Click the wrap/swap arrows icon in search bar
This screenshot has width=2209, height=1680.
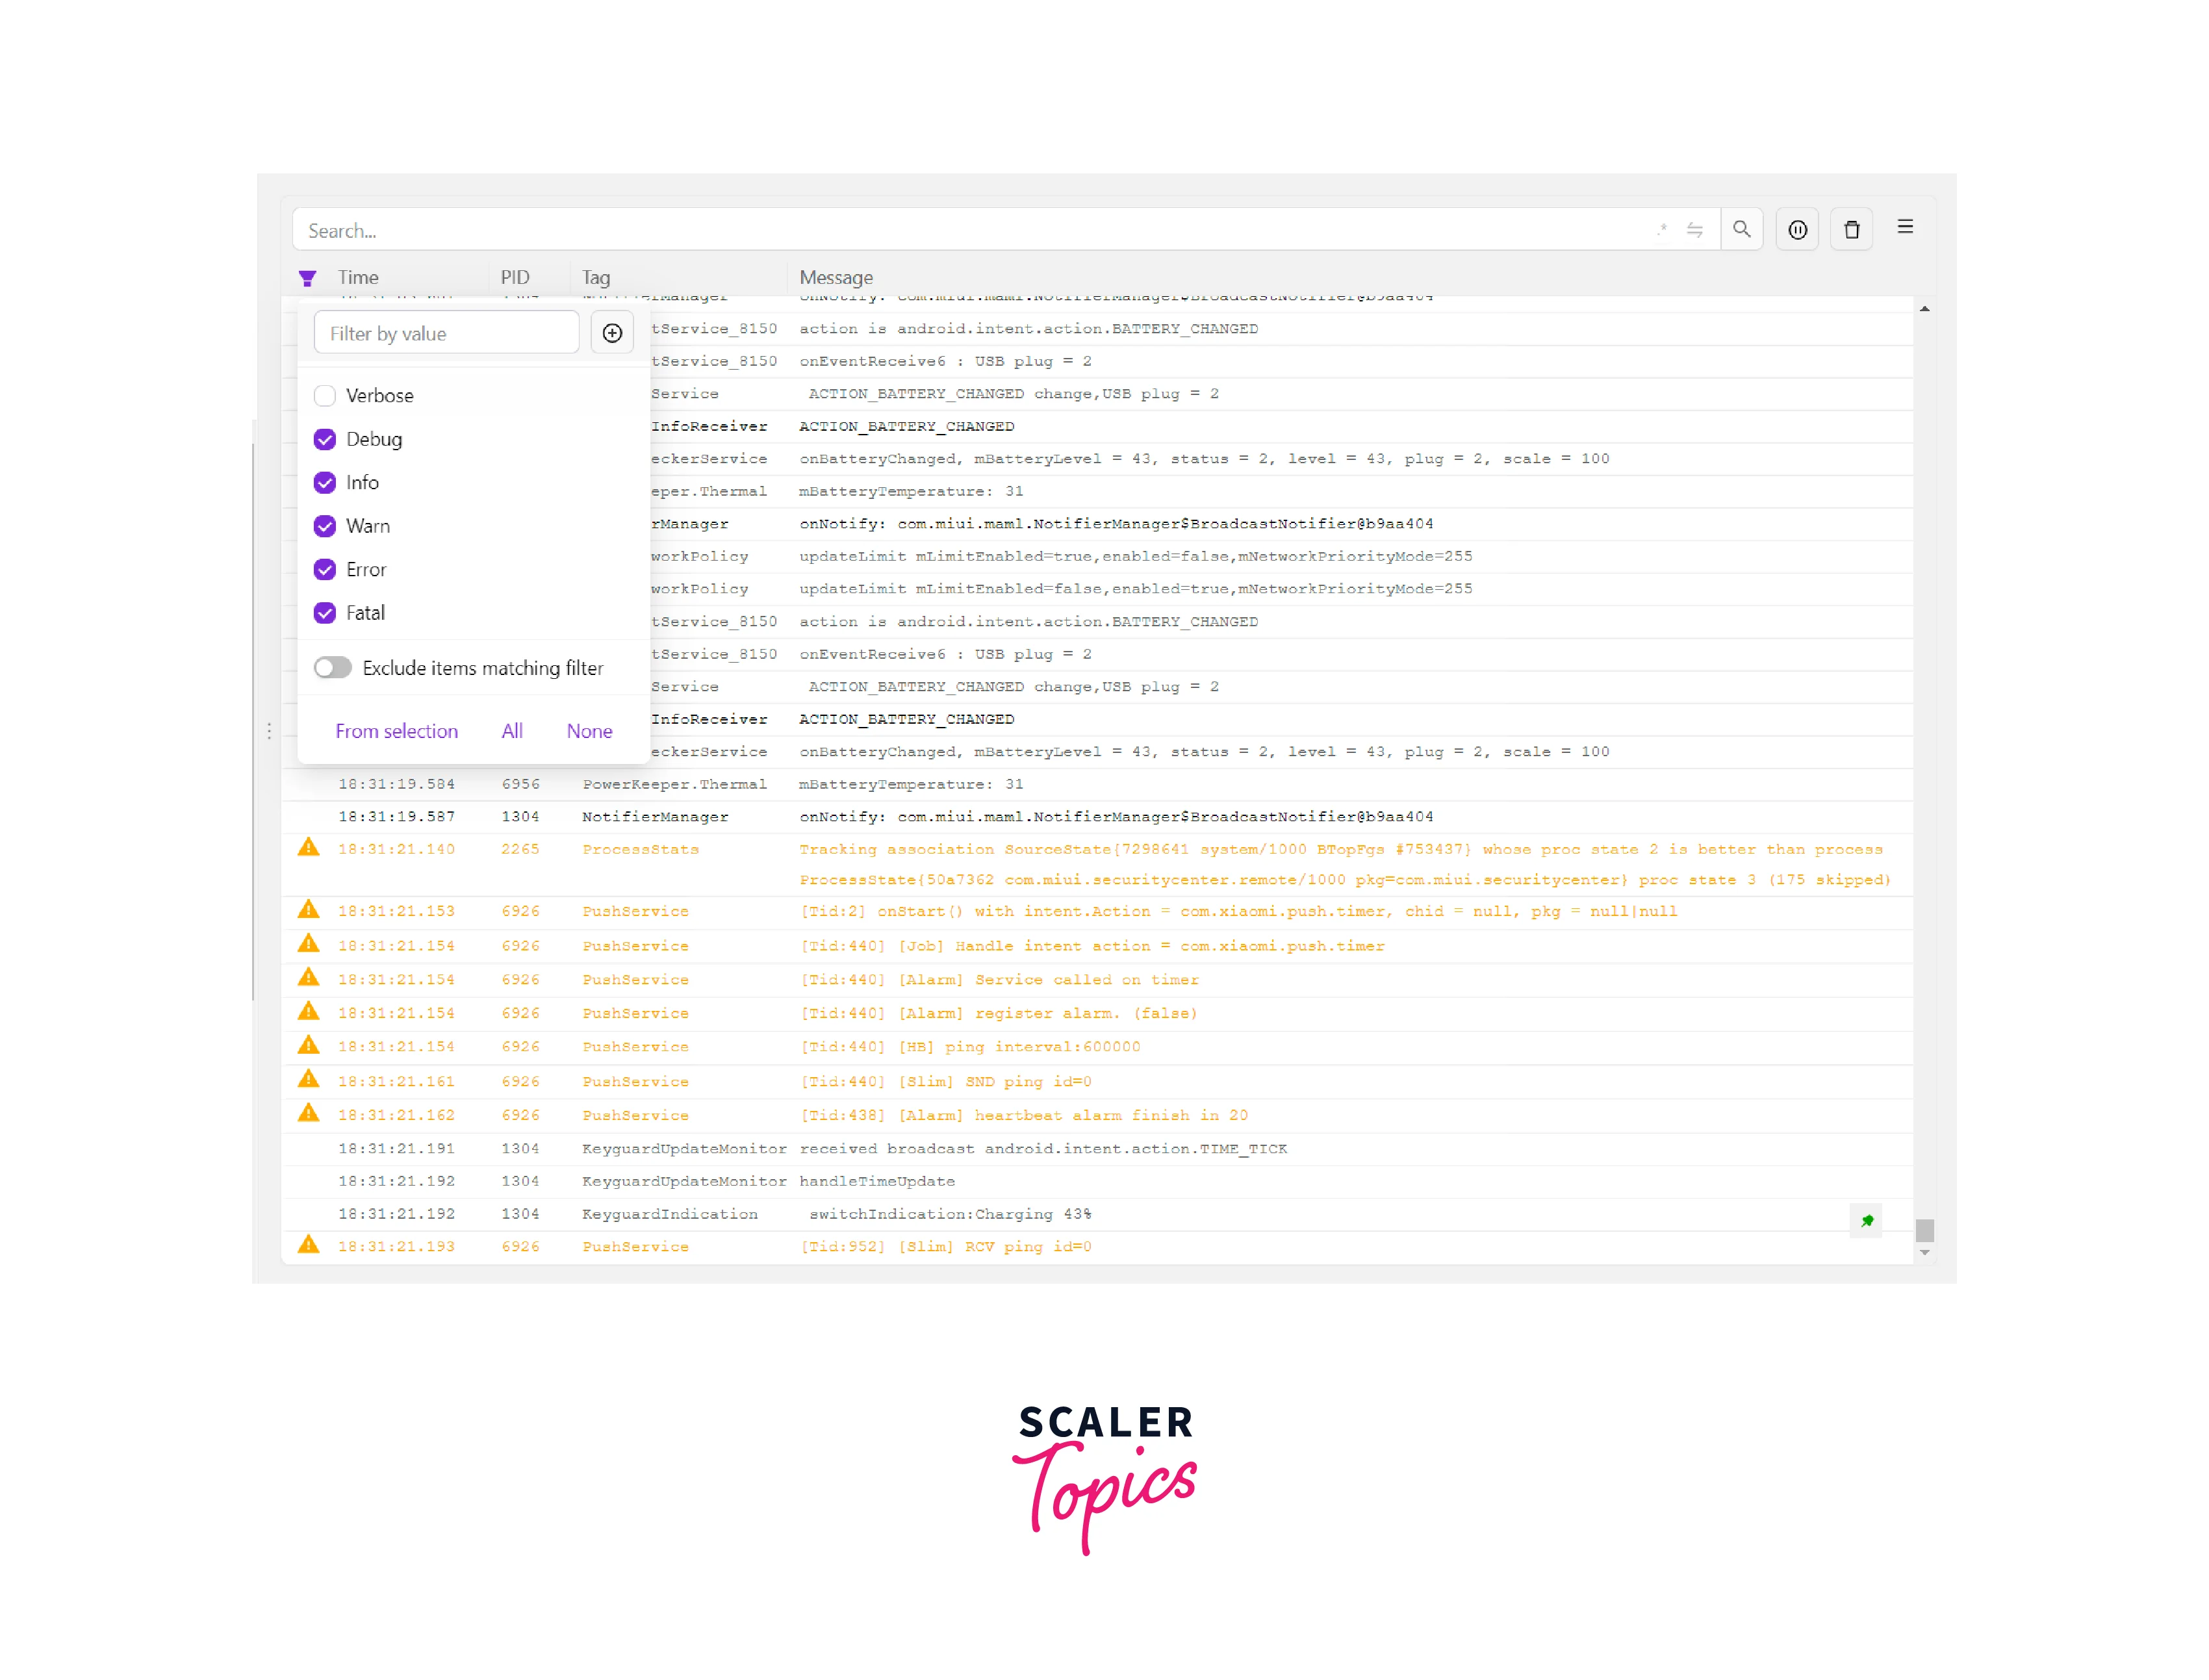[x=1695, y=230]
